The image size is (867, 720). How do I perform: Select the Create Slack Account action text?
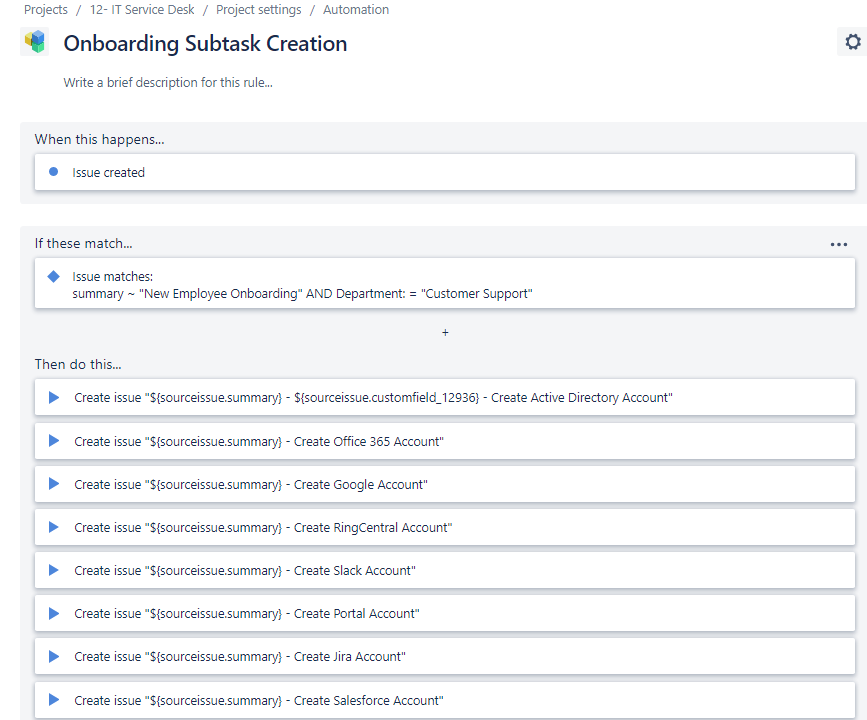245,571
